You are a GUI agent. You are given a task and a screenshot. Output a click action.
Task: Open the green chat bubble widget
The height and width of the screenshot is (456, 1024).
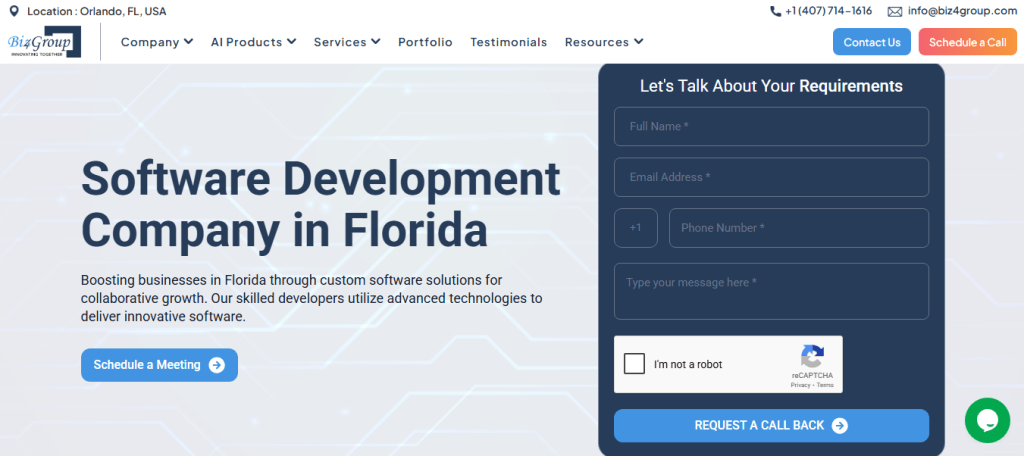pyautogui.click(x=987, y=420)
